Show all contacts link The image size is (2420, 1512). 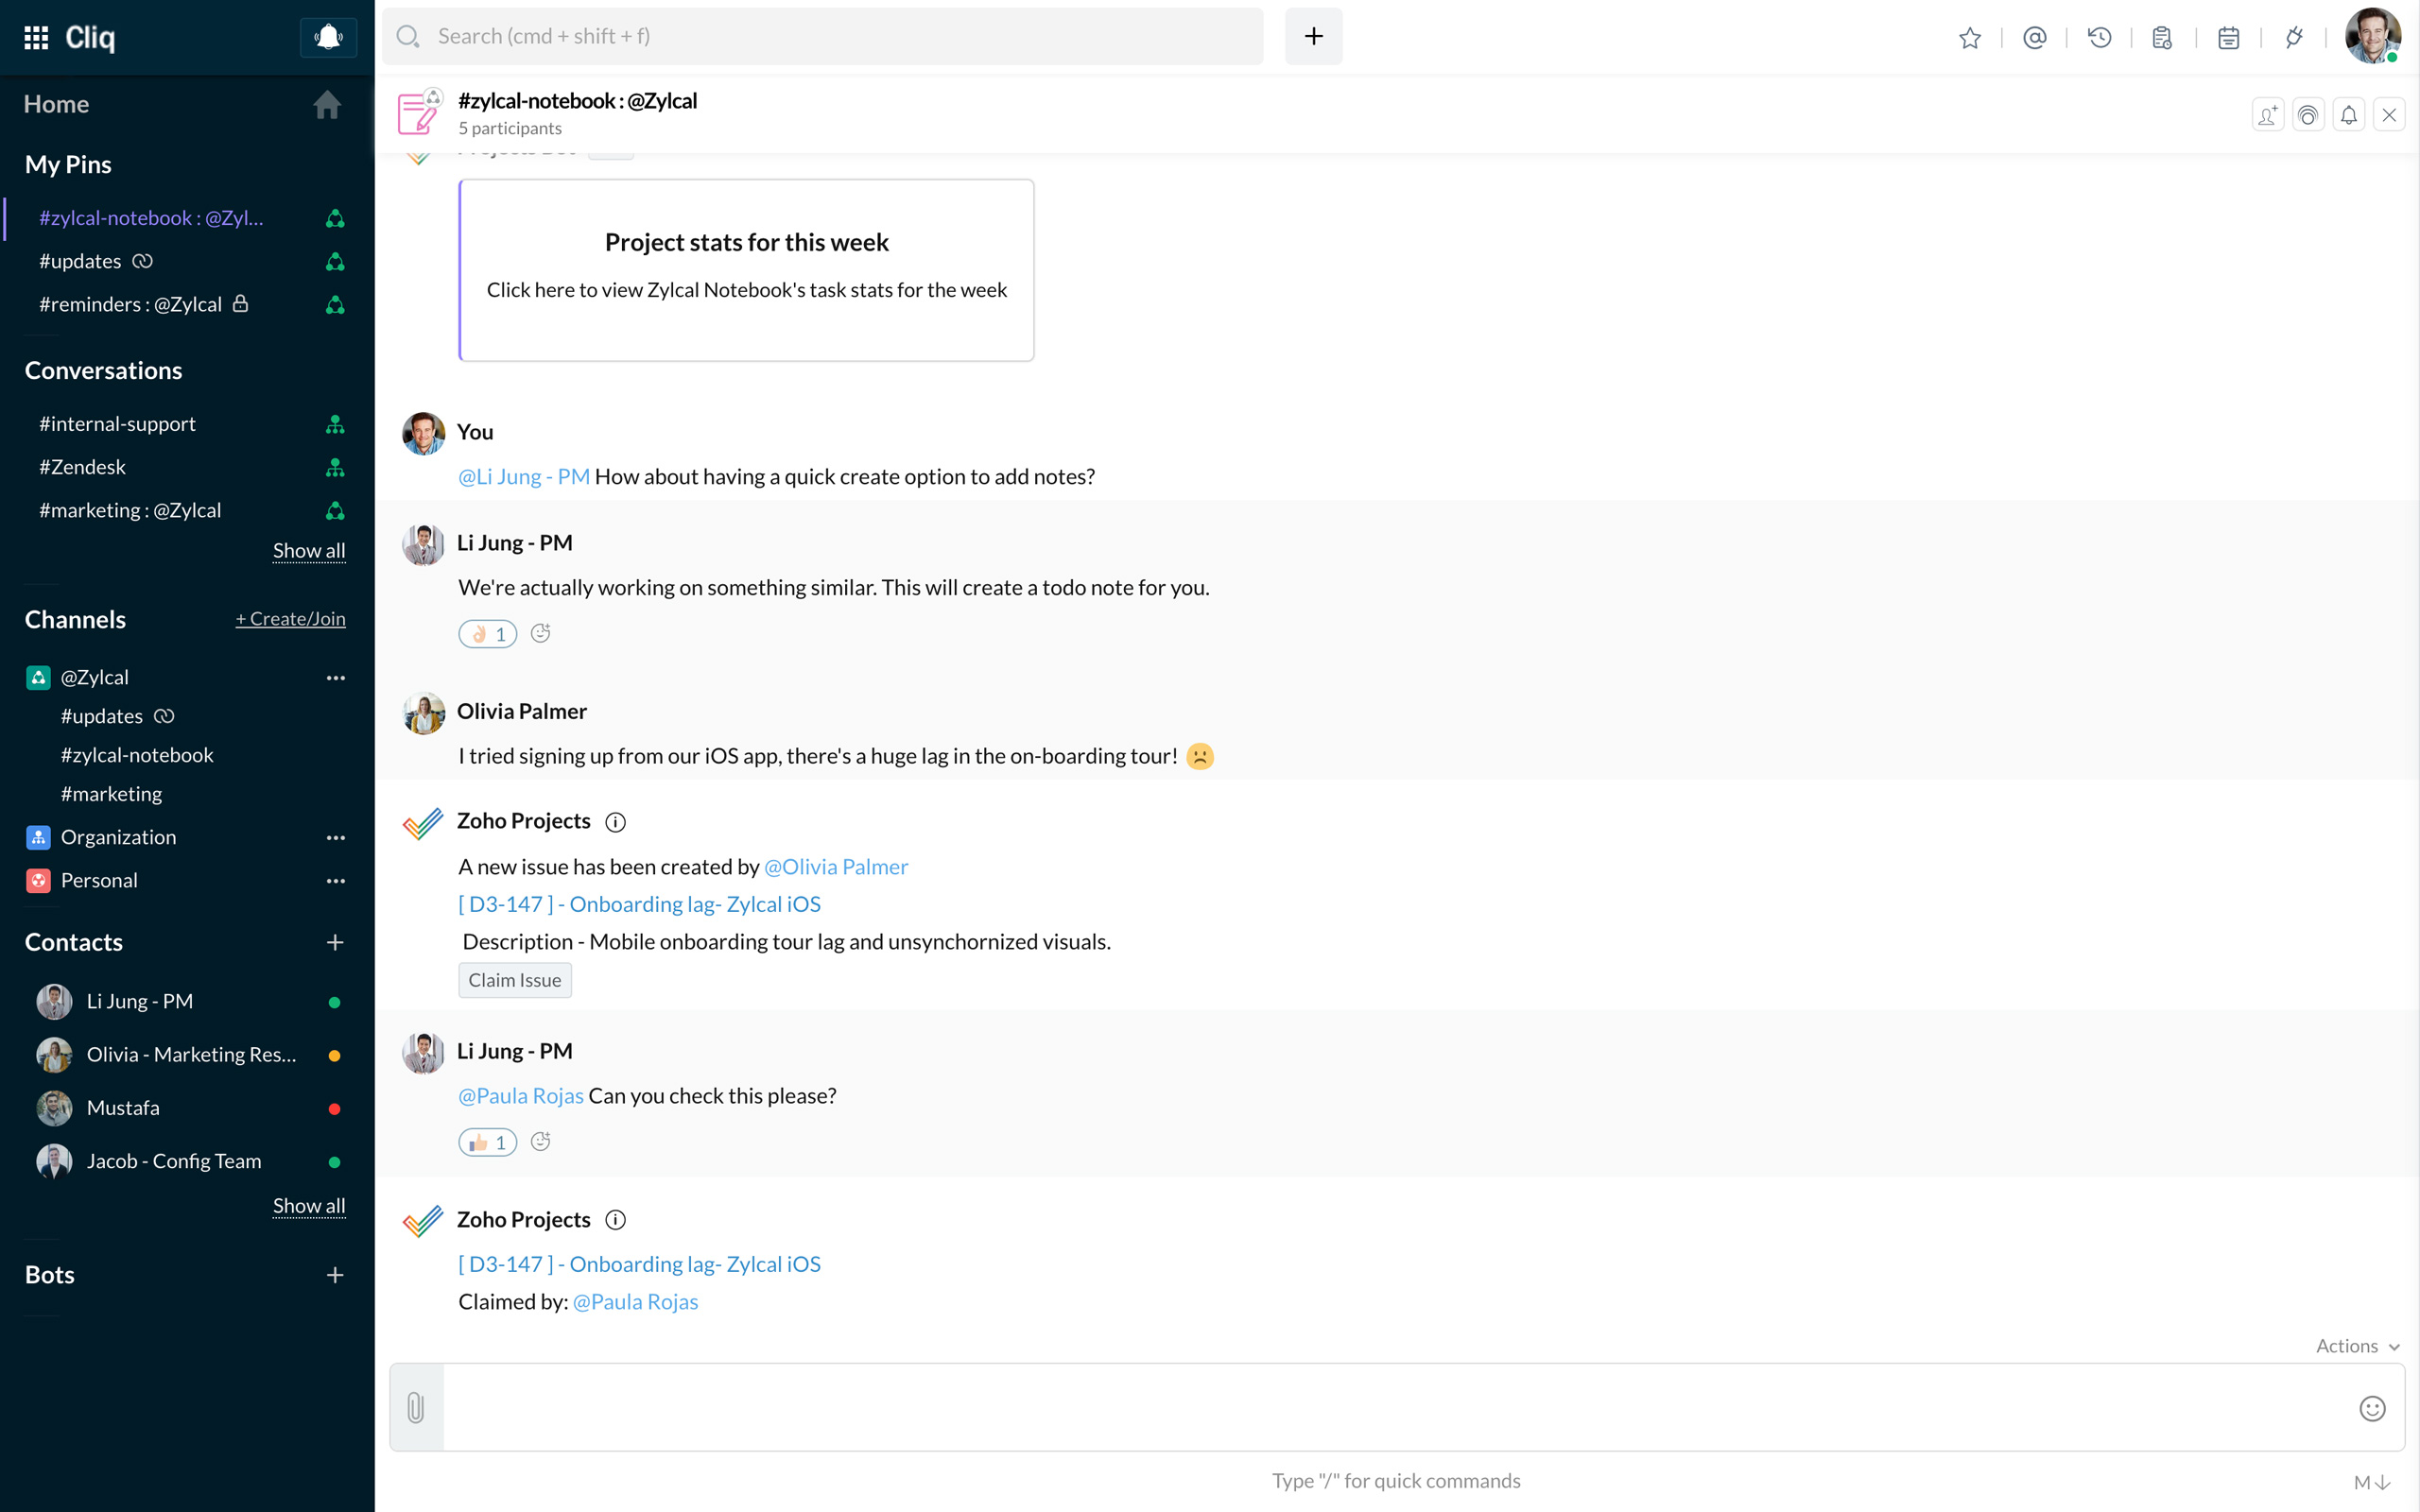309,1206
